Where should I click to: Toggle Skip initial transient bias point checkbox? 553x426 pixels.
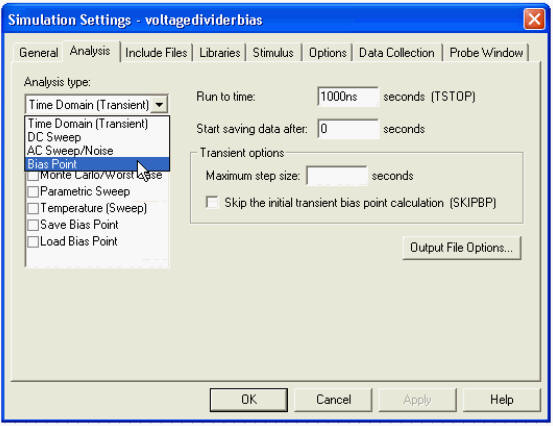[212, 202]
